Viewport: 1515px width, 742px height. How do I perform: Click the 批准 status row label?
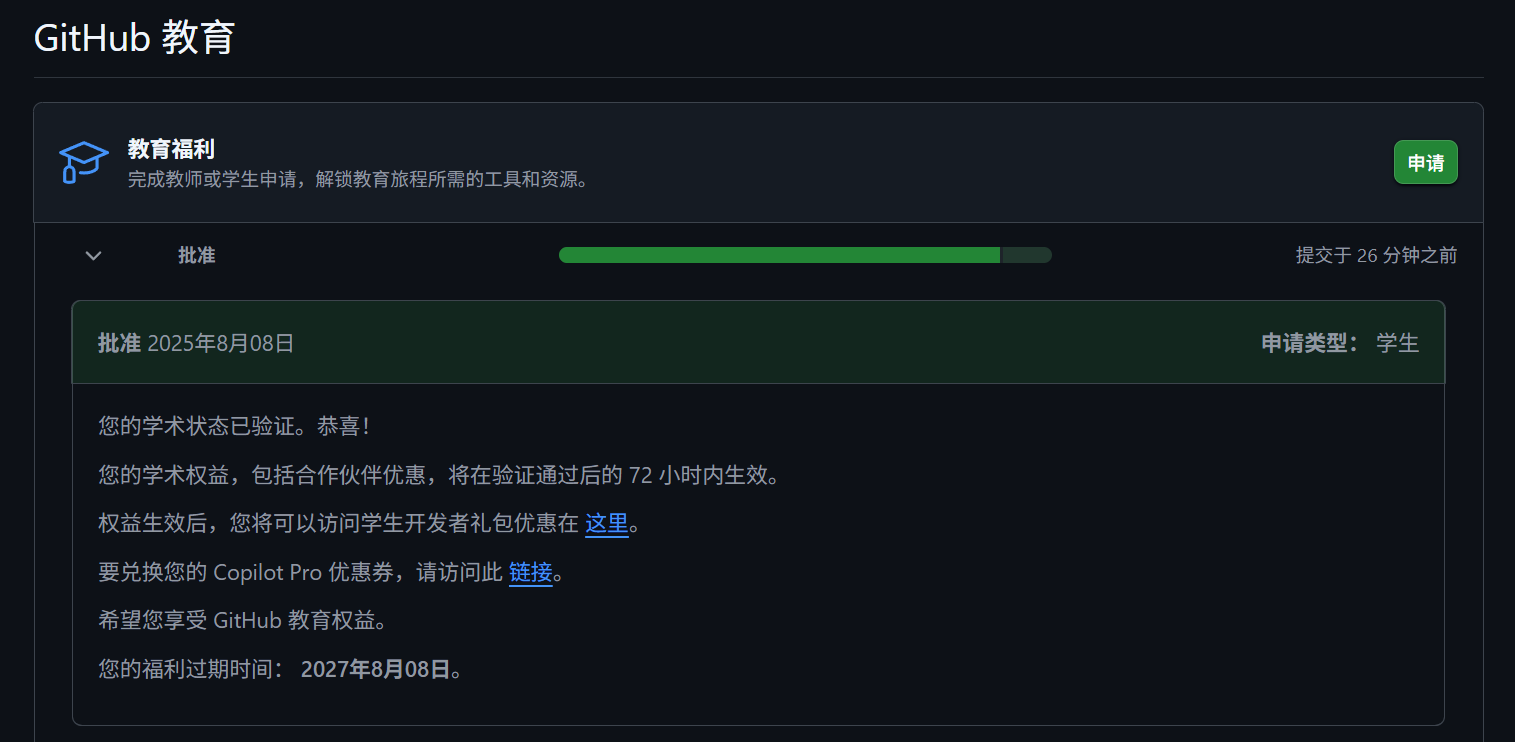(x=197, y=255)
